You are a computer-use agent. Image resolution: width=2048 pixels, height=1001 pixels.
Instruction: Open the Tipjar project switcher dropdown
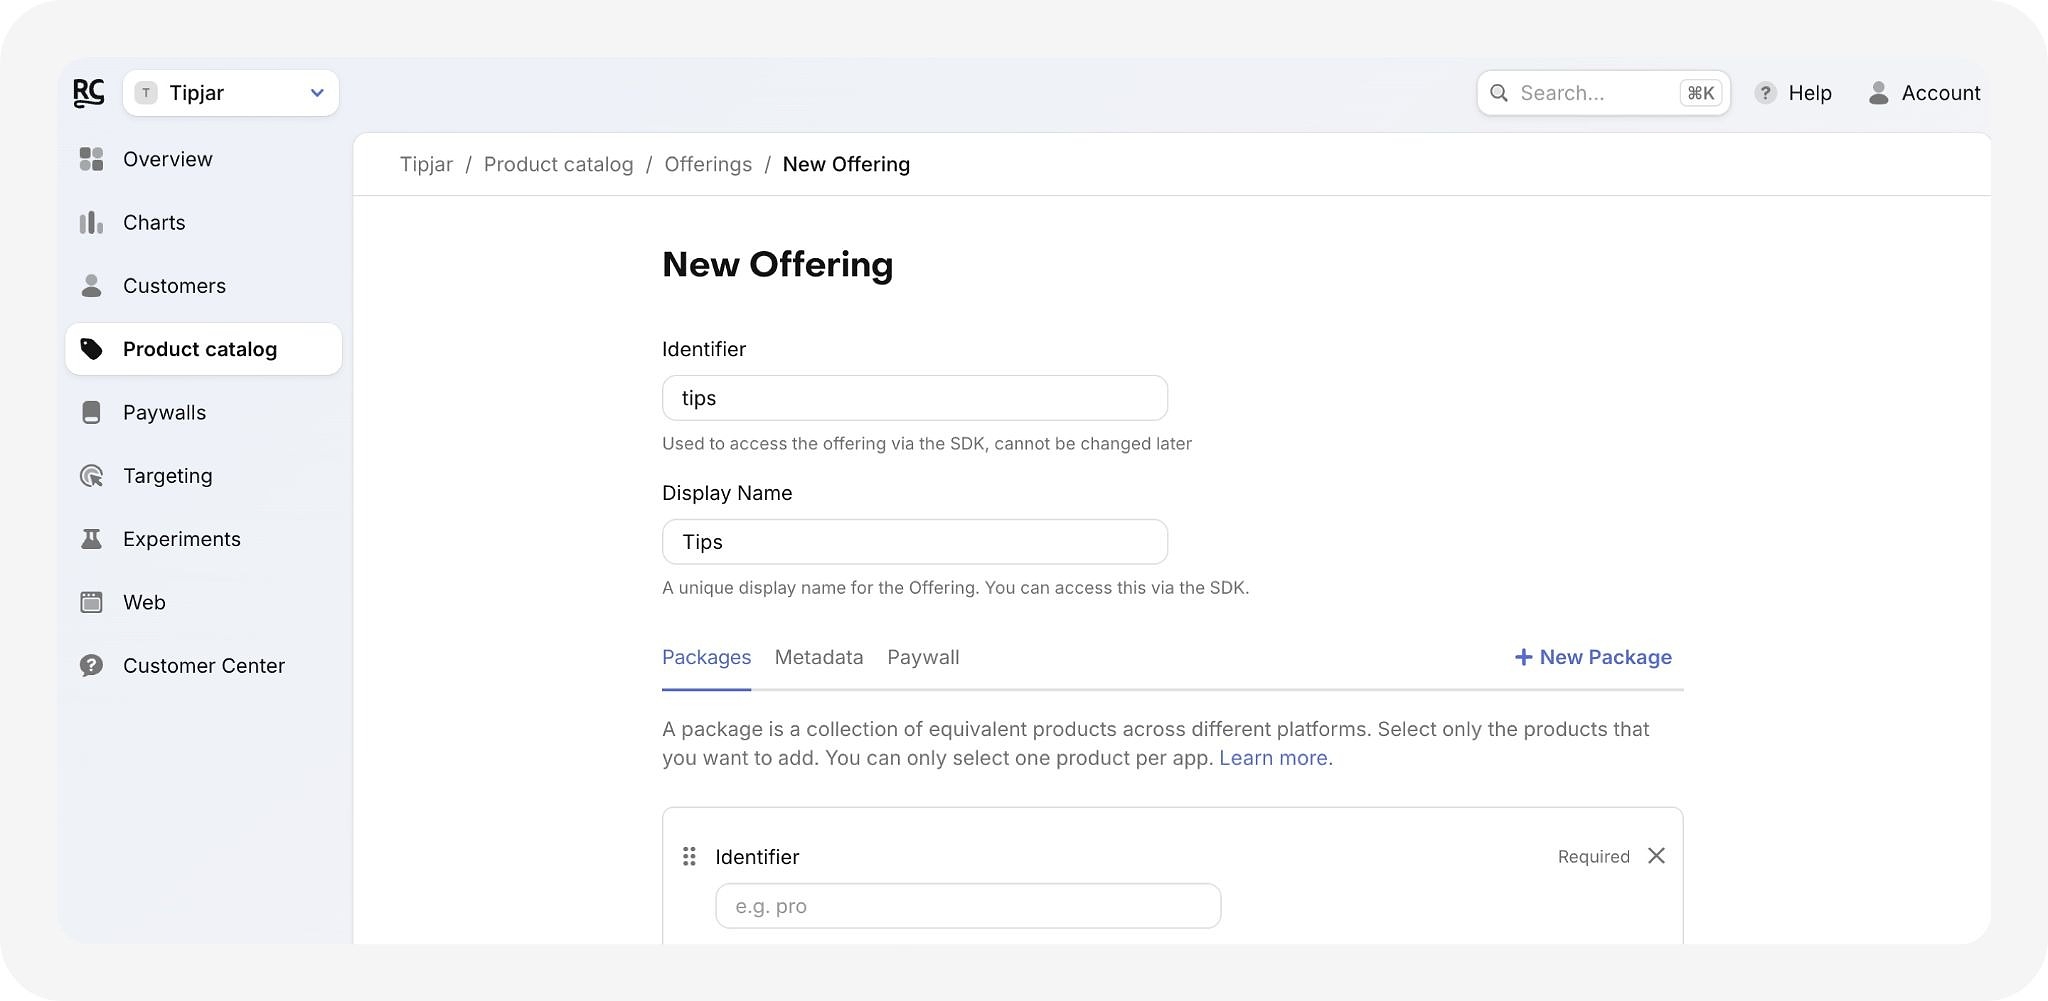coord(231,93)
